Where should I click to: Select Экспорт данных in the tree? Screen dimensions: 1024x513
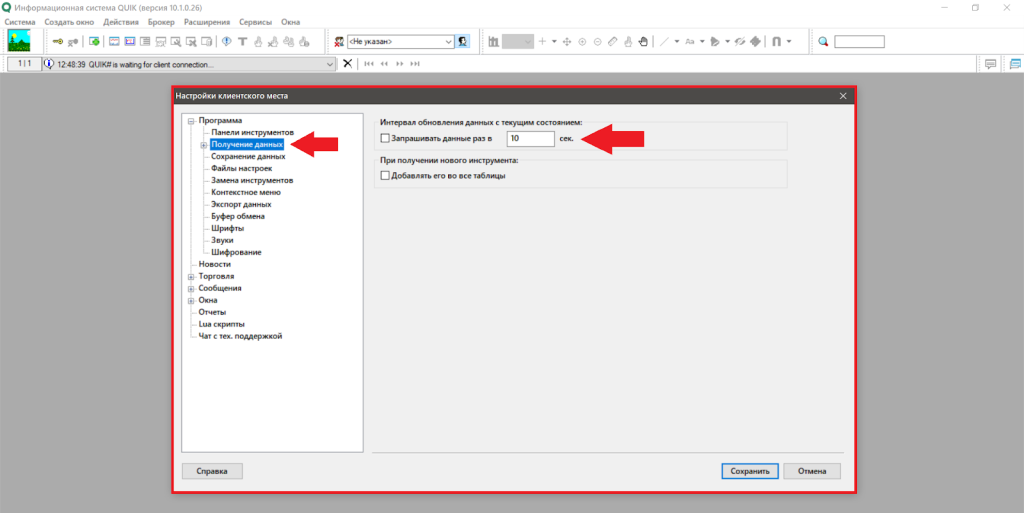click(241, 204)
